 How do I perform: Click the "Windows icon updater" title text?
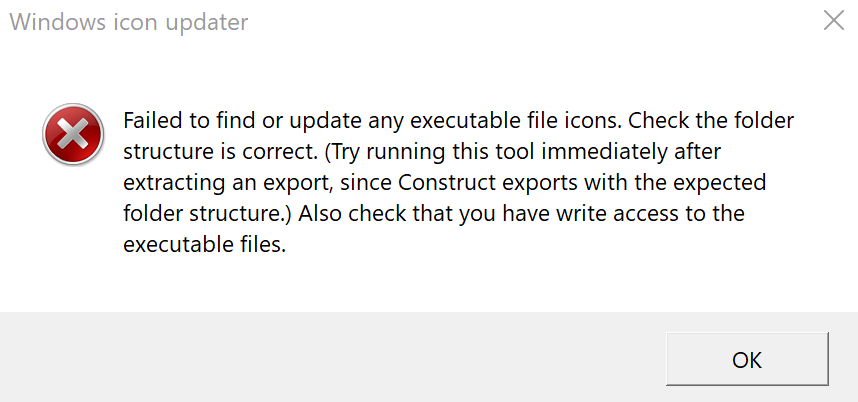129,22
